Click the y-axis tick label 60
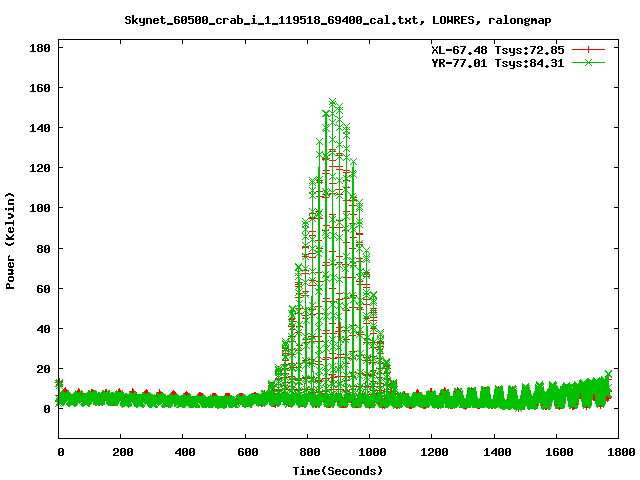This screenshot has height=480, width=640. point(43,289)
